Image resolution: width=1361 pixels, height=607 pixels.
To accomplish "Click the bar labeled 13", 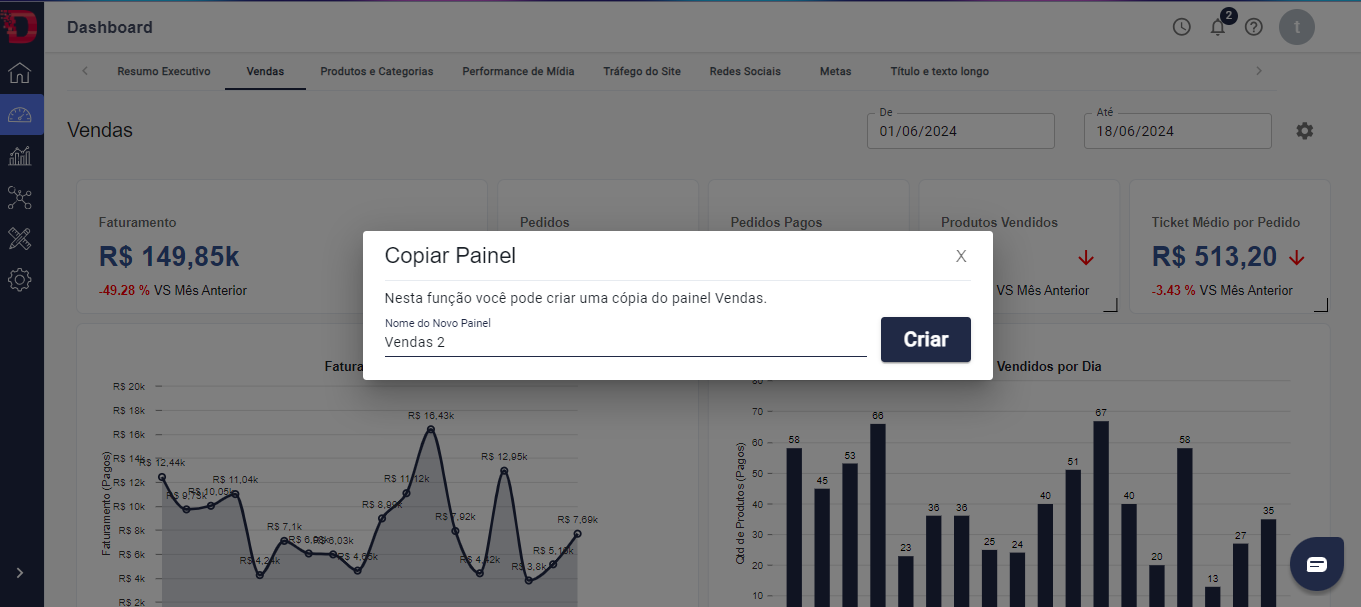I will point(1212,596).
